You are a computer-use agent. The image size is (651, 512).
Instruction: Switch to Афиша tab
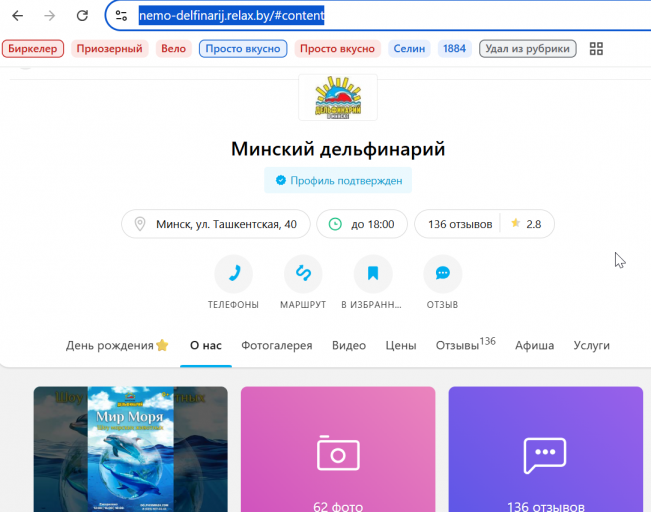click(535, 345)
